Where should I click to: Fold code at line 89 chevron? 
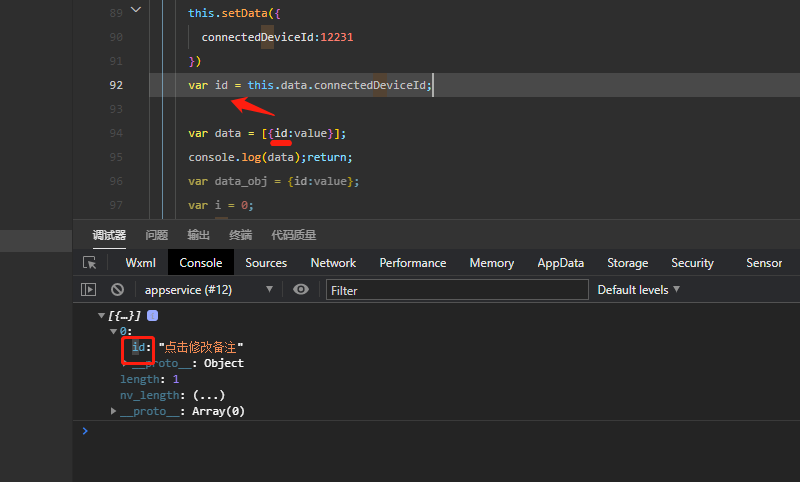click(x=136, y=10)
